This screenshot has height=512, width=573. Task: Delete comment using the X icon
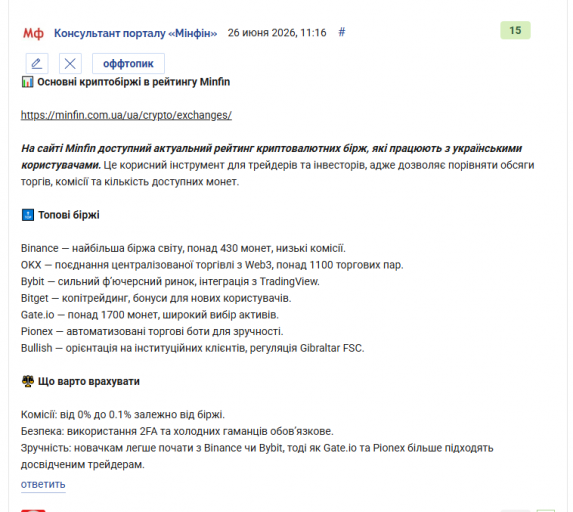(x=70, y=64)
